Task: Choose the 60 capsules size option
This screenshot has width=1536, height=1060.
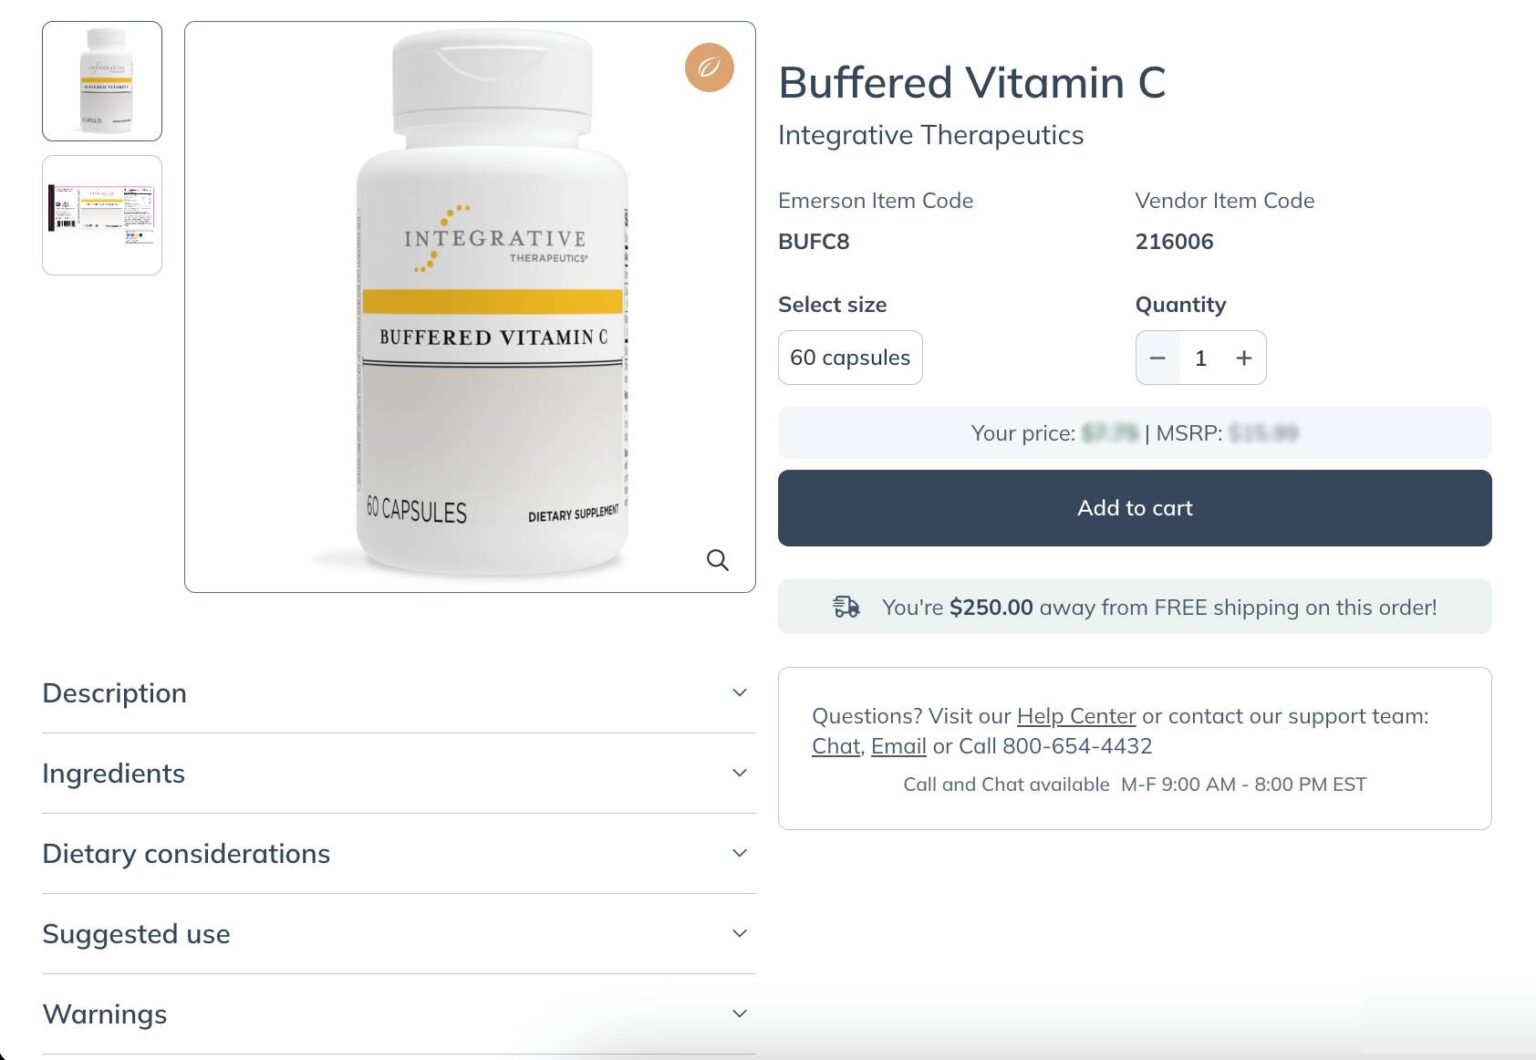Action: [x=850, y=358]
